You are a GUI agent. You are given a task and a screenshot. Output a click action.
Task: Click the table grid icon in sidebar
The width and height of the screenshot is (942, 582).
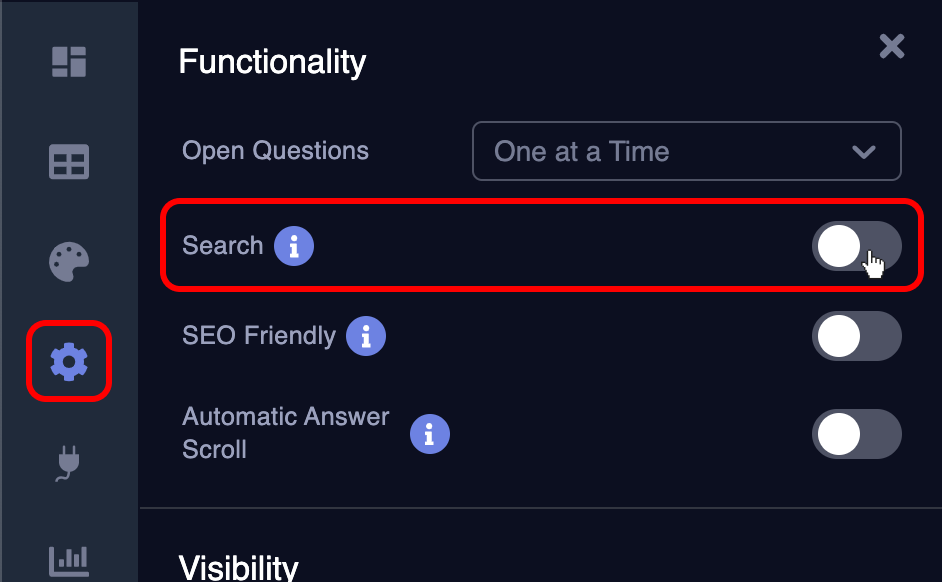(x=69, y=162)
